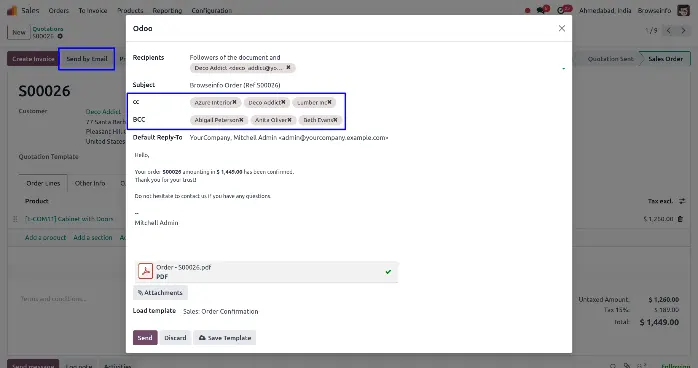Image resolution: width=698 pixels, height=368 pixels.
Task: Switch to the Other Info tab
Action: point(90,183)
